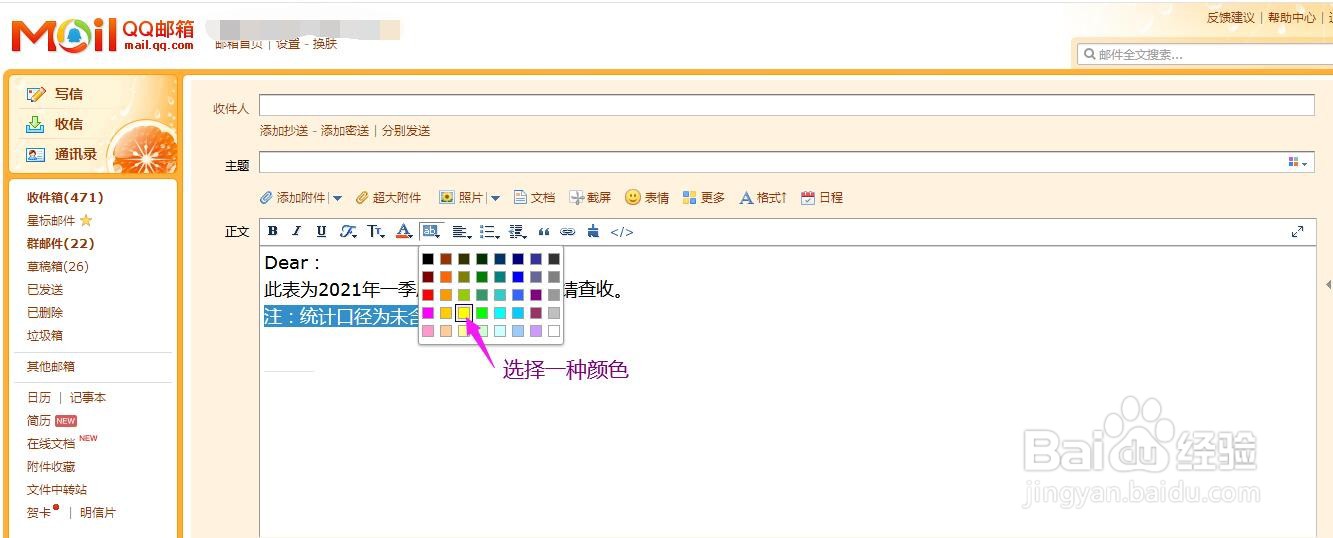The width and height of the screenshot is (1333, 538).
Task: Open the 已删除 deleted folder
Action: [x=45, y=312]
